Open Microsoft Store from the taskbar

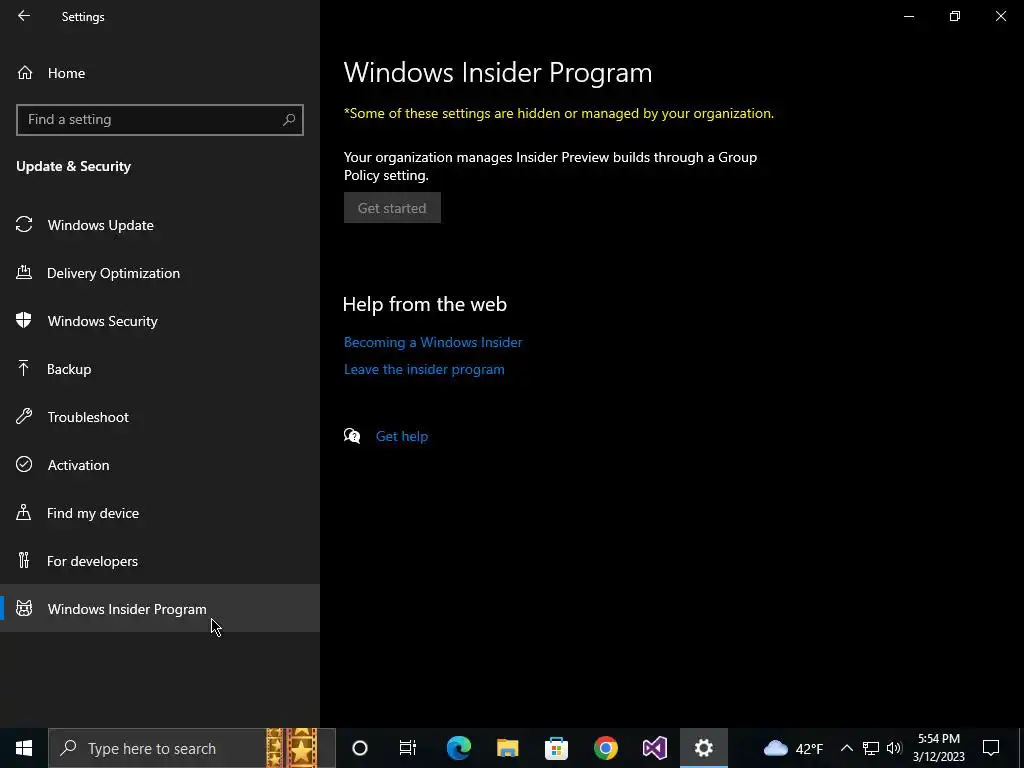point(556,748)
